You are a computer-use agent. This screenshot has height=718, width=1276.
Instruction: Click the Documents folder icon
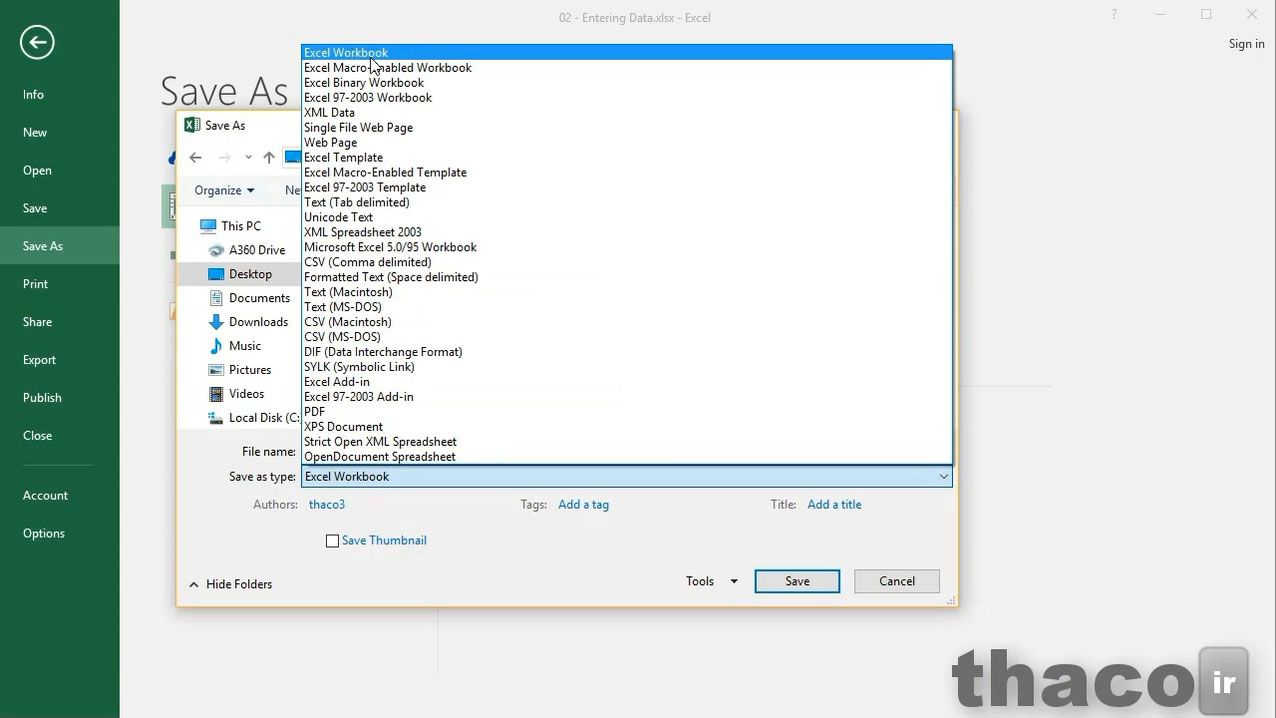pyautogui.click(x=216, y=298)
